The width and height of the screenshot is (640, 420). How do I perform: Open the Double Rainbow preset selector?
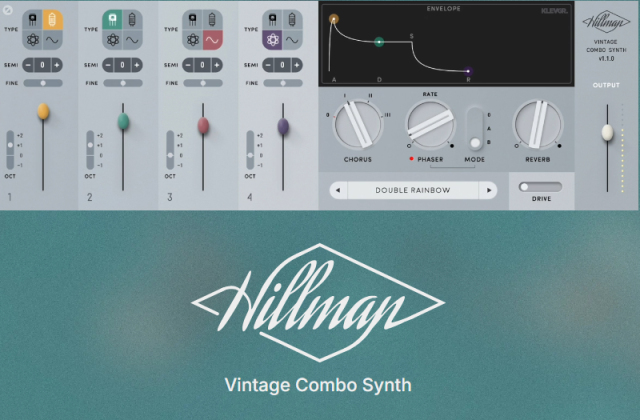click(x=413, y=190)
